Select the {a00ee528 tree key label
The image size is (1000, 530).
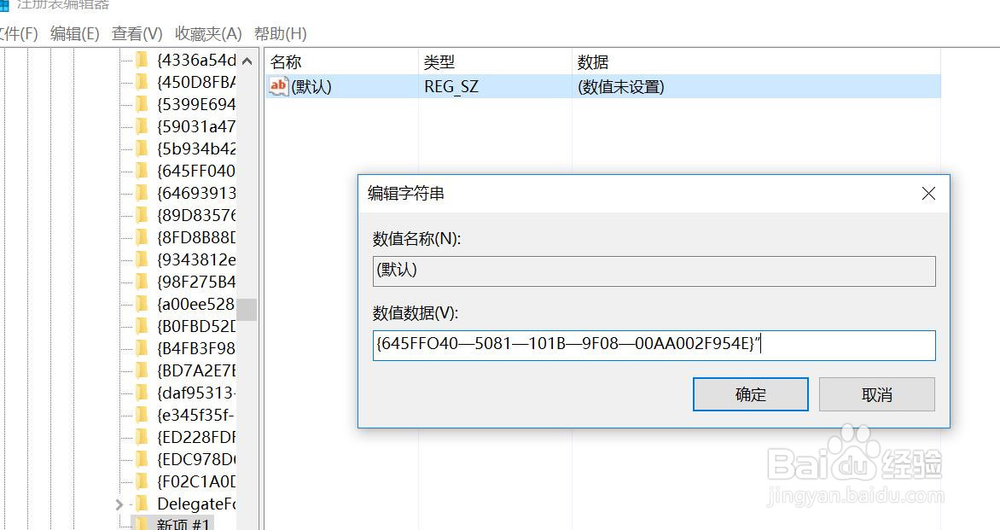click(x=196, y=304)
